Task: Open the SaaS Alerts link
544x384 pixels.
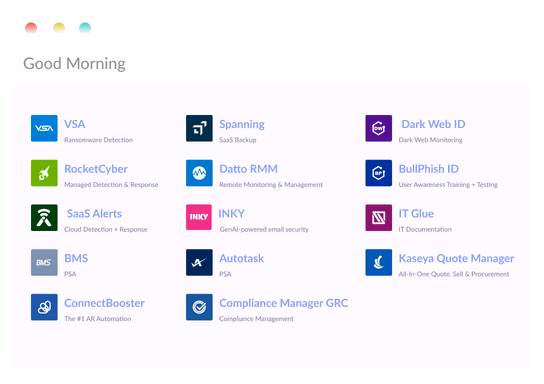Action: point(94,214)
